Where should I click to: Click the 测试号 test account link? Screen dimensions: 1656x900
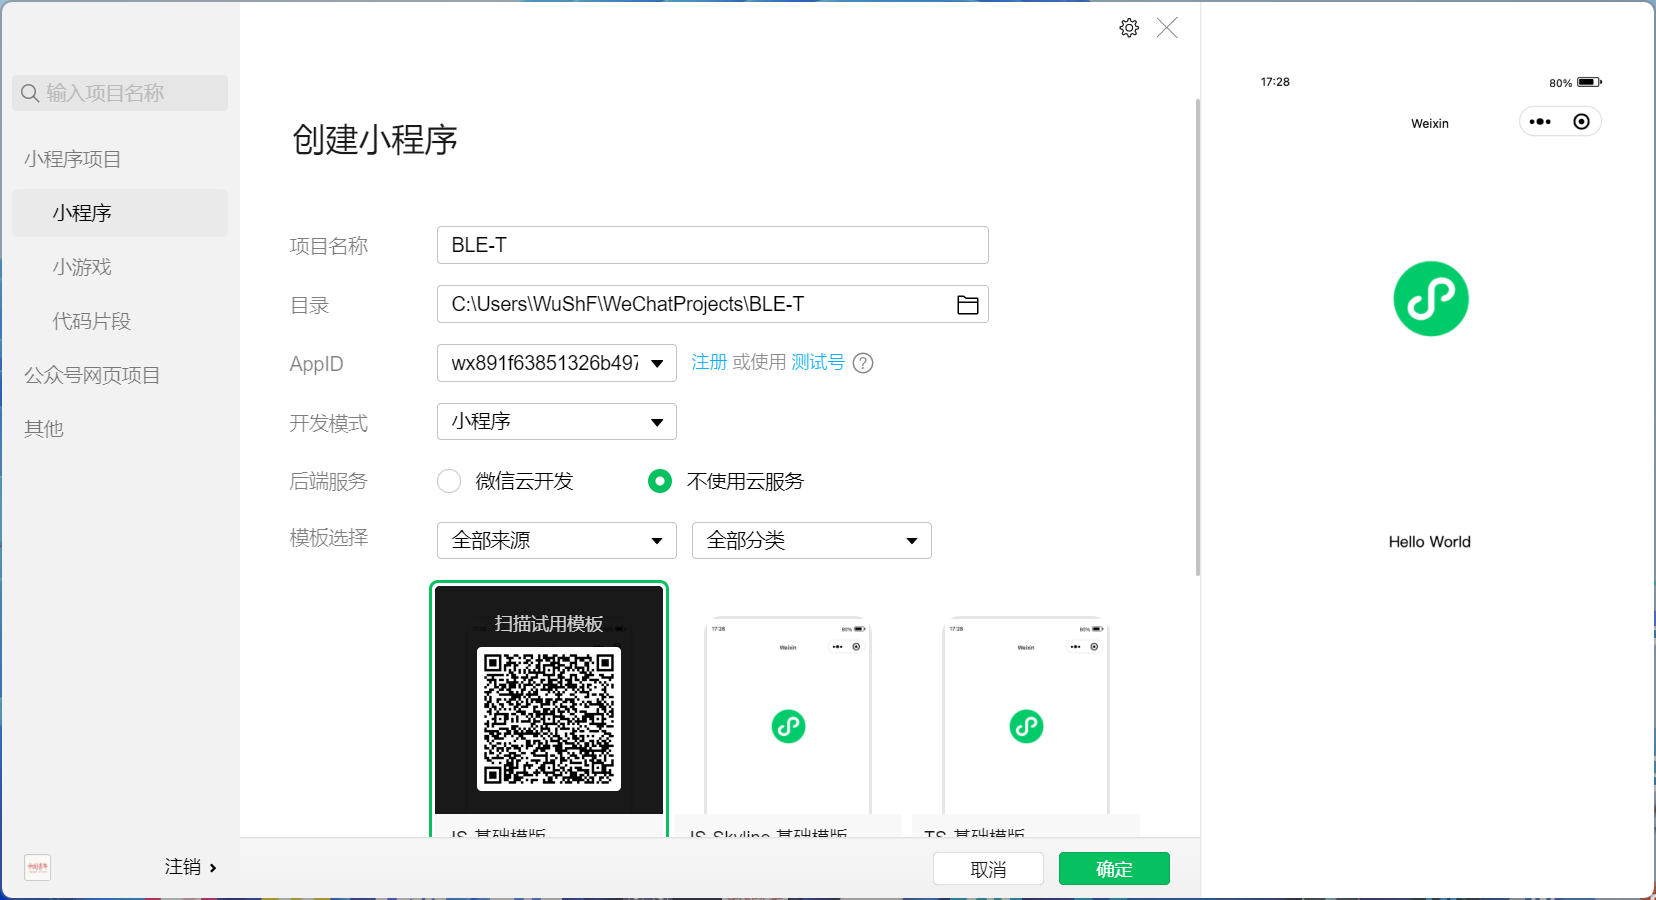point(818,362)
